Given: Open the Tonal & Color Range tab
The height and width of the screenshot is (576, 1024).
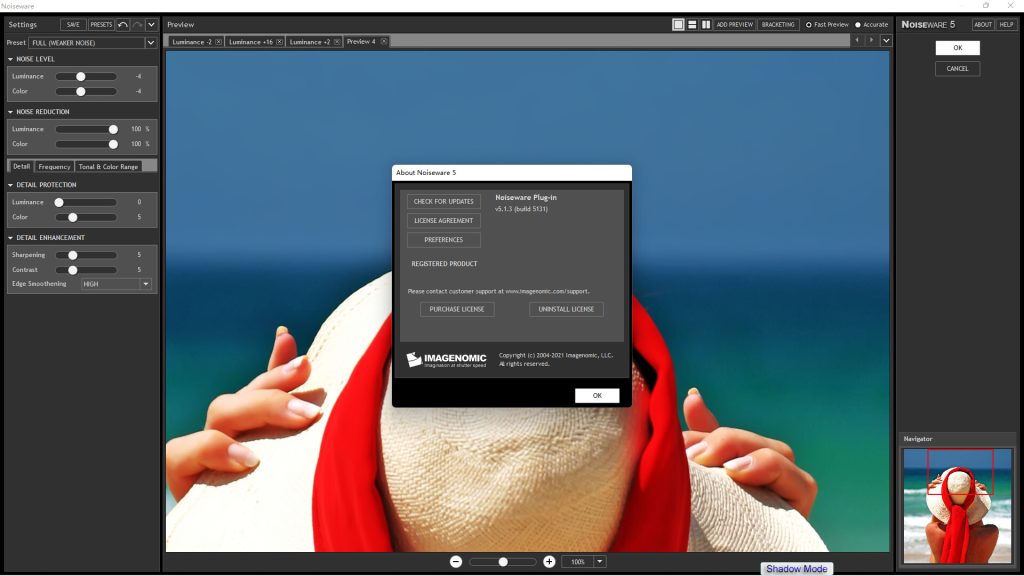Looking at the screenshot, I should pyautogui.click(x=108, y=167).
